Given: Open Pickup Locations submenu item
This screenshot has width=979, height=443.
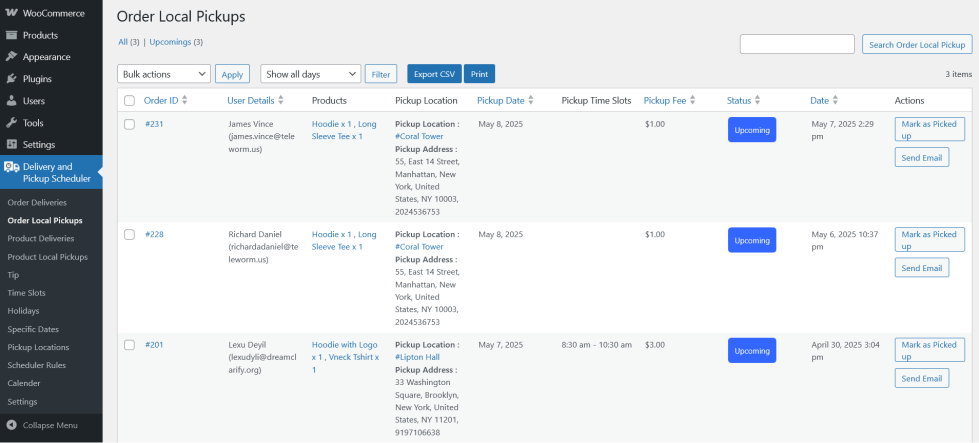Looking at the screenshot, I should pyautogui.click(x=38, y=347).
